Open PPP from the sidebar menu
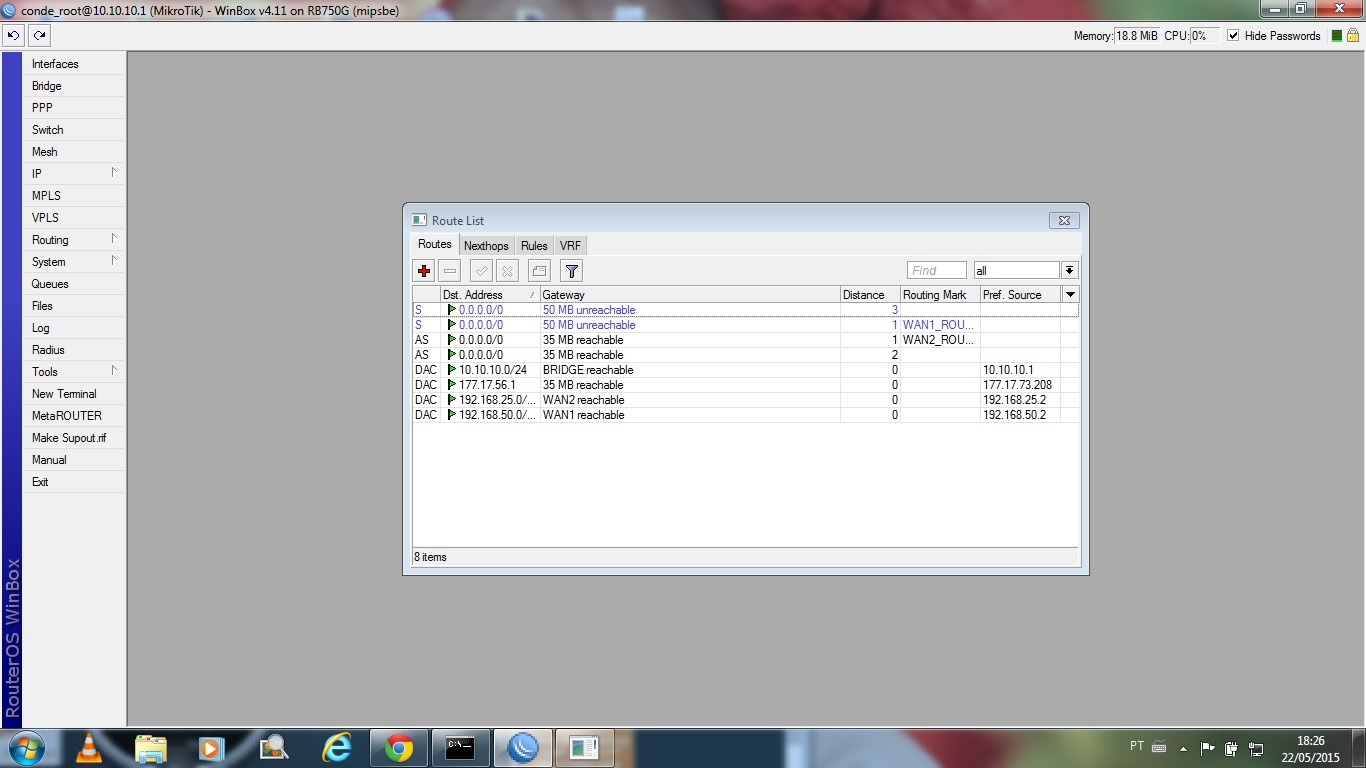This screenshot has height=768, width=1366. [75, 108]
